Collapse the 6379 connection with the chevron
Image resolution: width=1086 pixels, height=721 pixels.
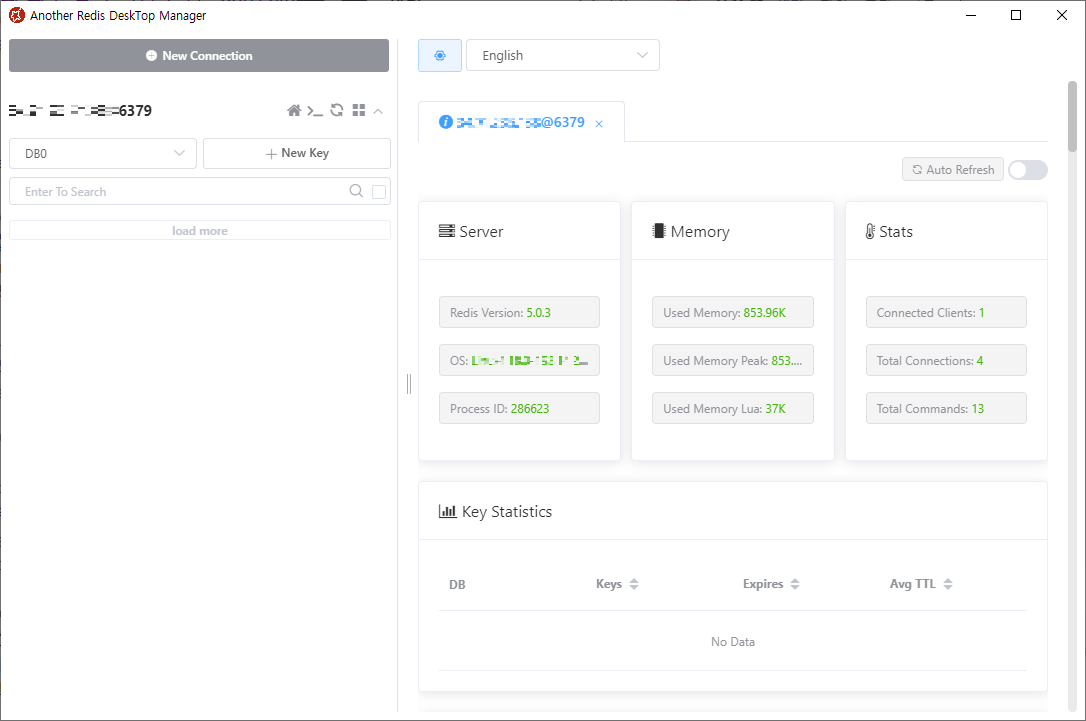(x=378, y=111)
